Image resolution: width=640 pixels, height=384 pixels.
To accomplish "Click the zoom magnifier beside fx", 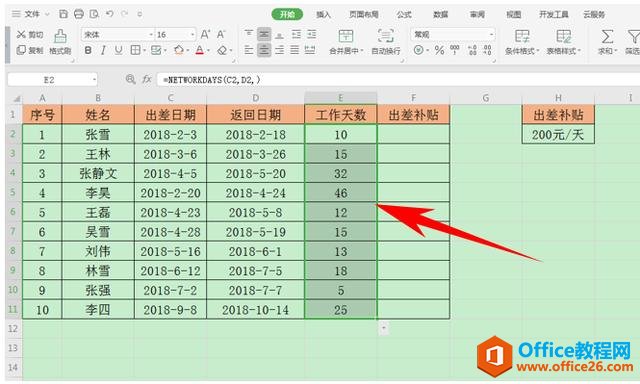I will point(131,79).
